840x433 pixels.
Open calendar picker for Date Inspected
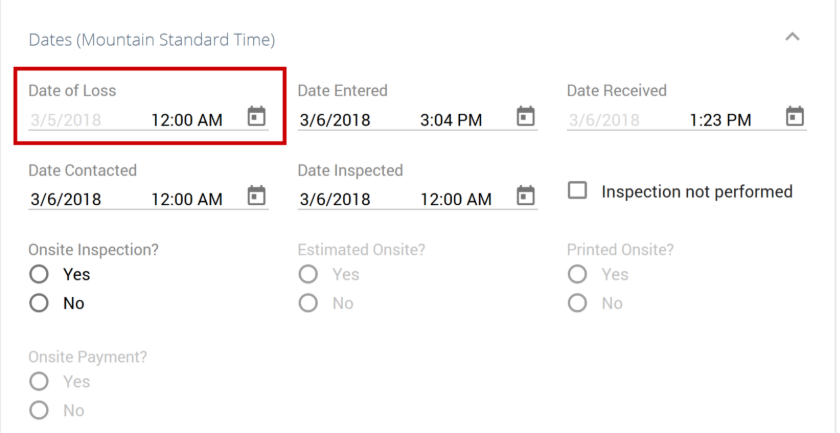coord(525,196)
